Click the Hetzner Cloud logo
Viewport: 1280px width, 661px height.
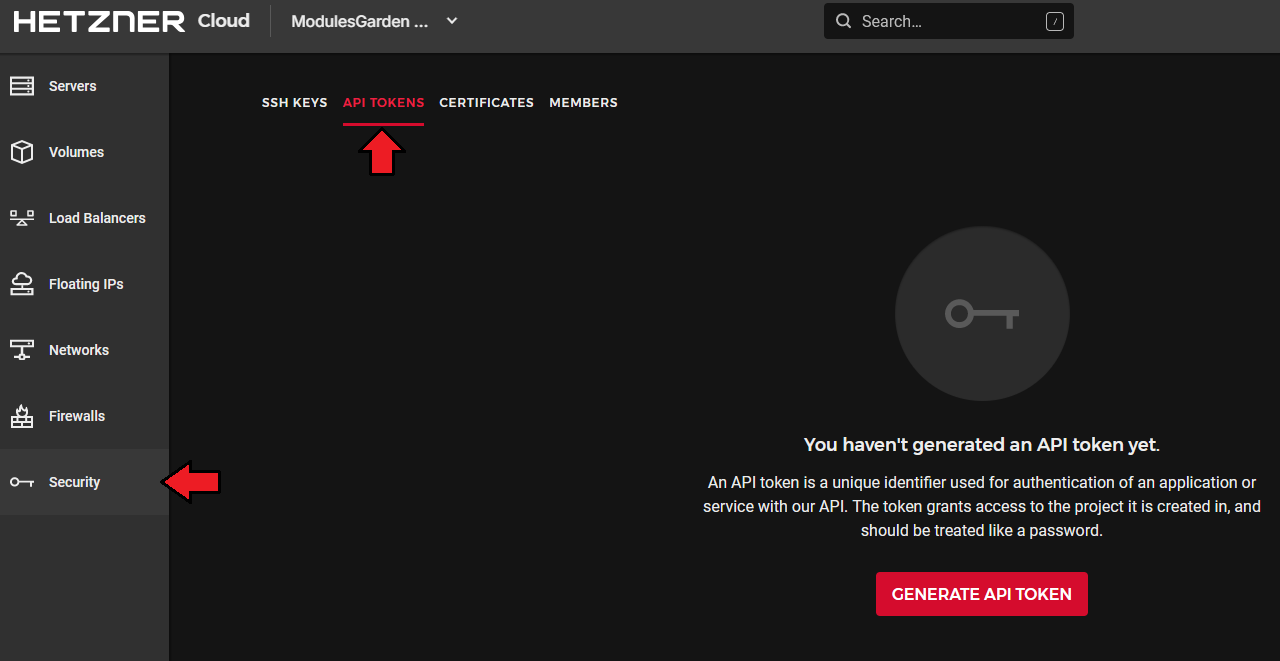pyautogui.click(x=131, y=21)
